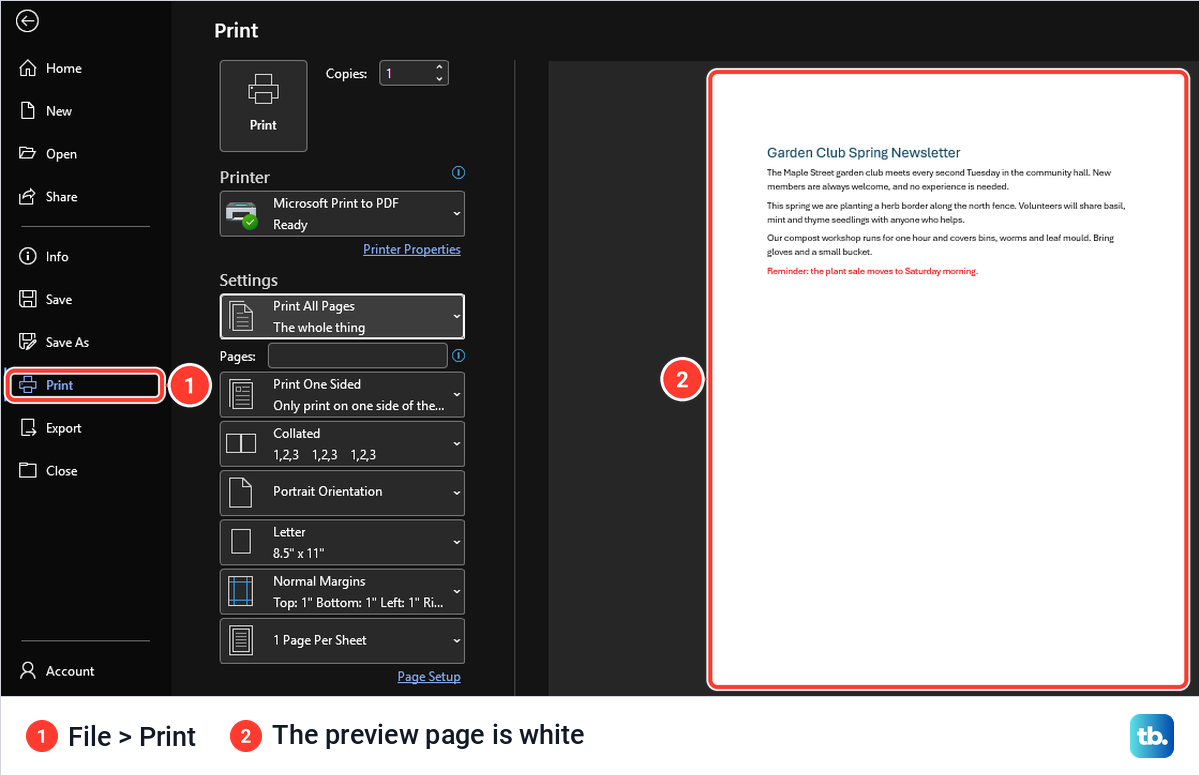Screen dimensions: 1200x776
Task: Click the '8.5" x 11"' paper size text
Action: (x=299, y=553)
